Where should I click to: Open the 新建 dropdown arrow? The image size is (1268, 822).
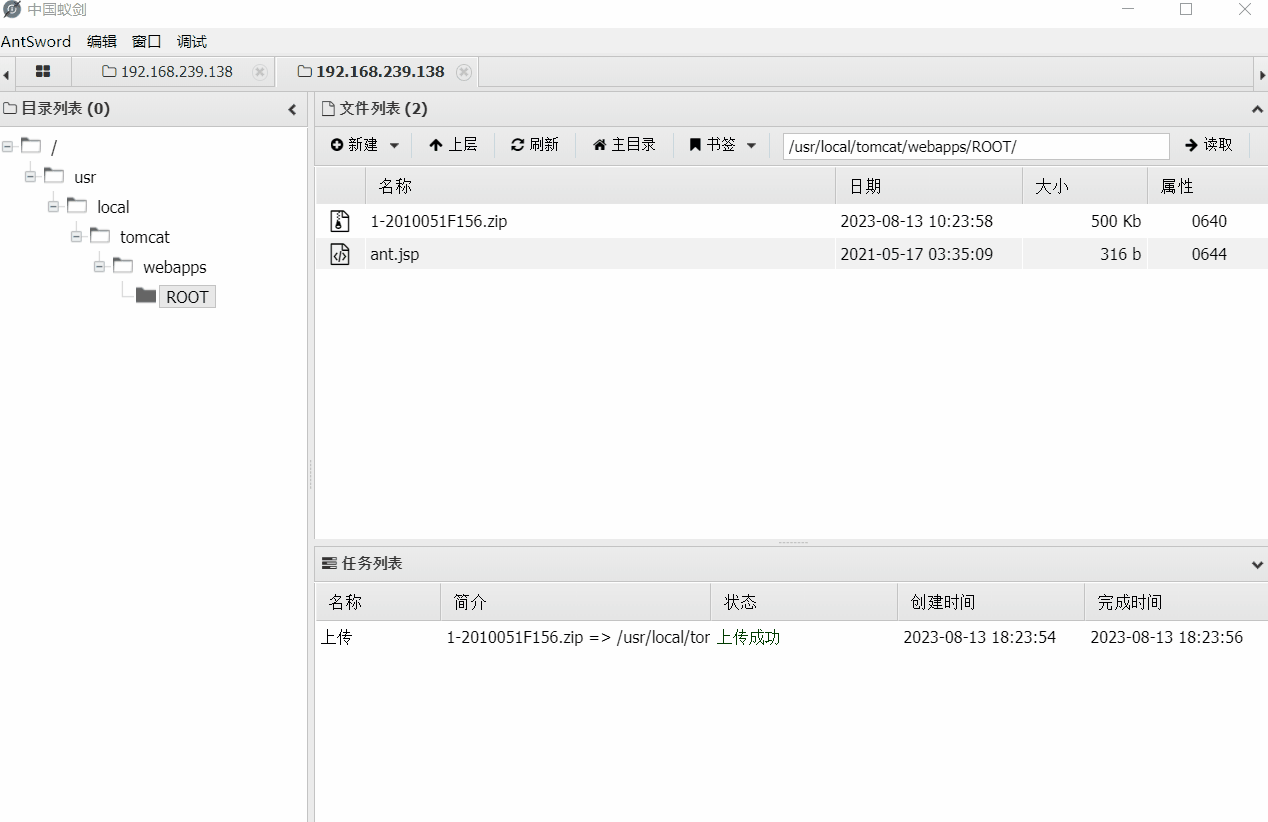click(394, 145)
